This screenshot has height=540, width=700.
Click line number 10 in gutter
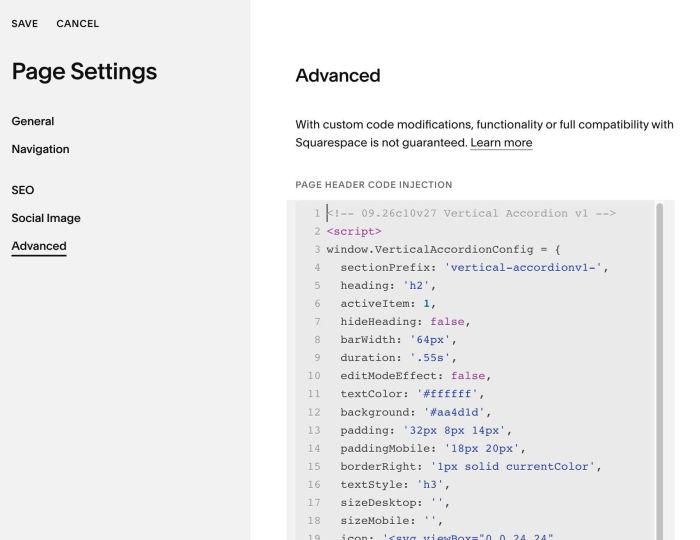314,376
